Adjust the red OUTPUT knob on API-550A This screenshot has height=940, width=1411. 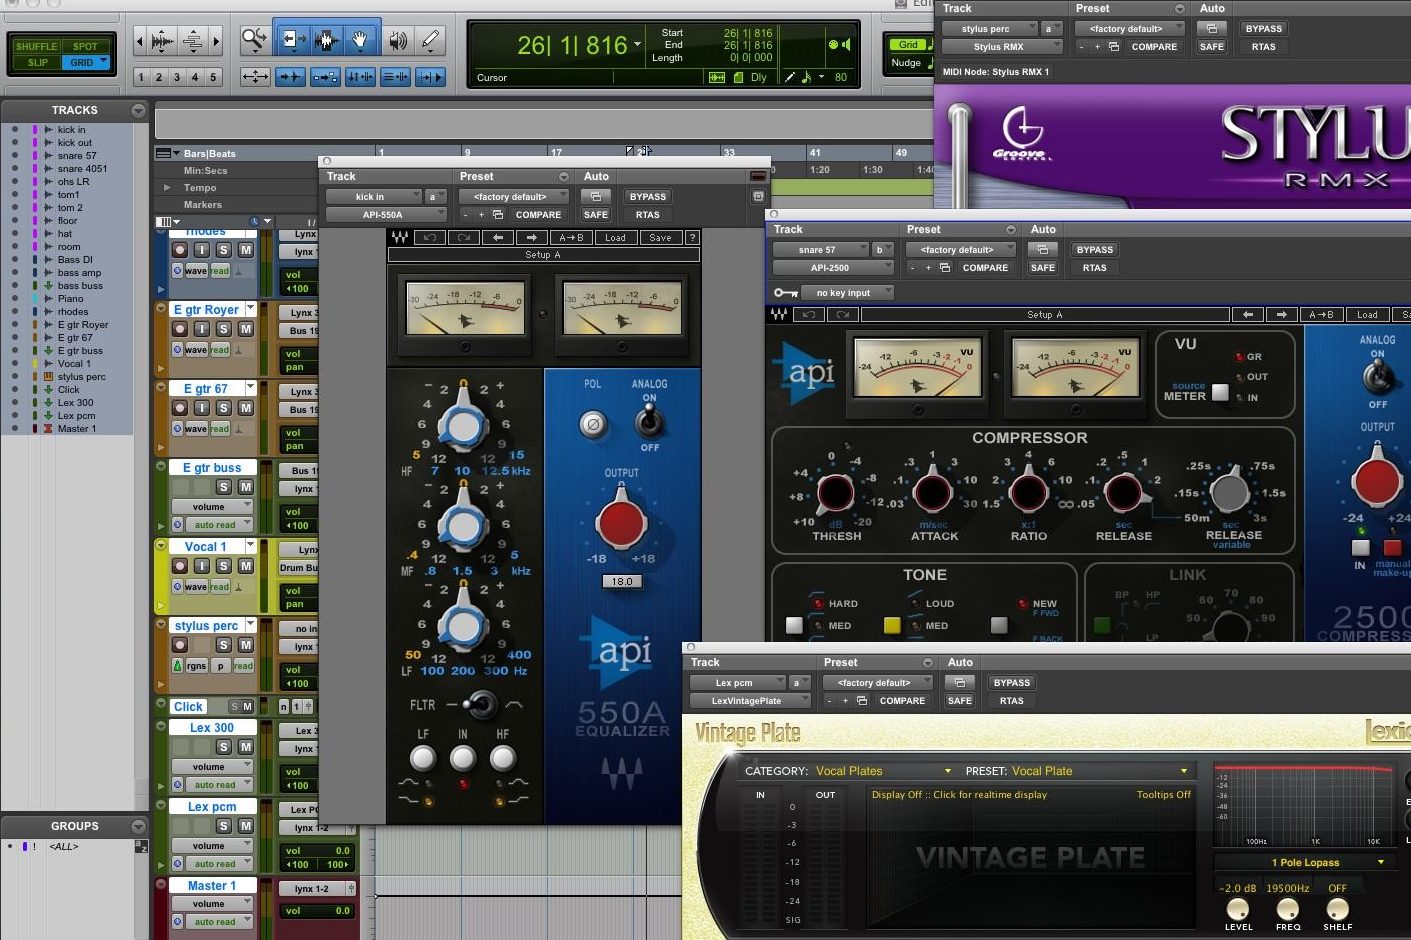pos(621,521)
